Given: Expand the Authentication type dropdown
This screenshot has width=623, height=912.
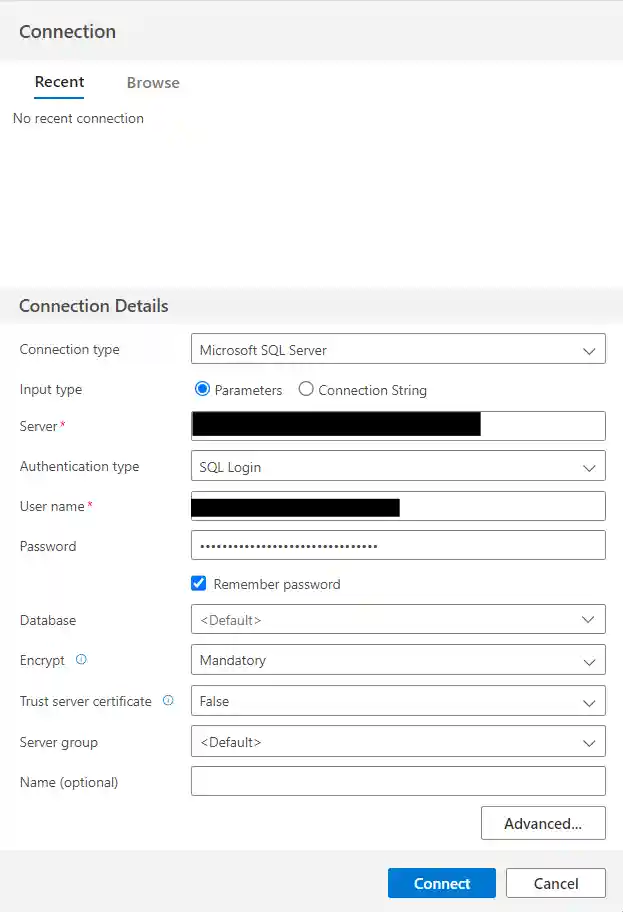Looking at the screenshot, I should (398, 466).
